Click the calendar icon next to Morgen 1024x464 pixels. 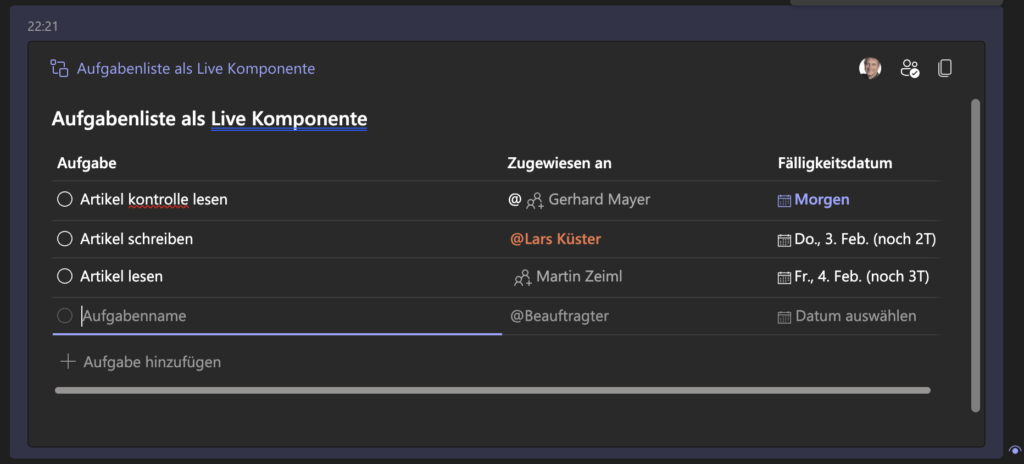tap(784, 201)
